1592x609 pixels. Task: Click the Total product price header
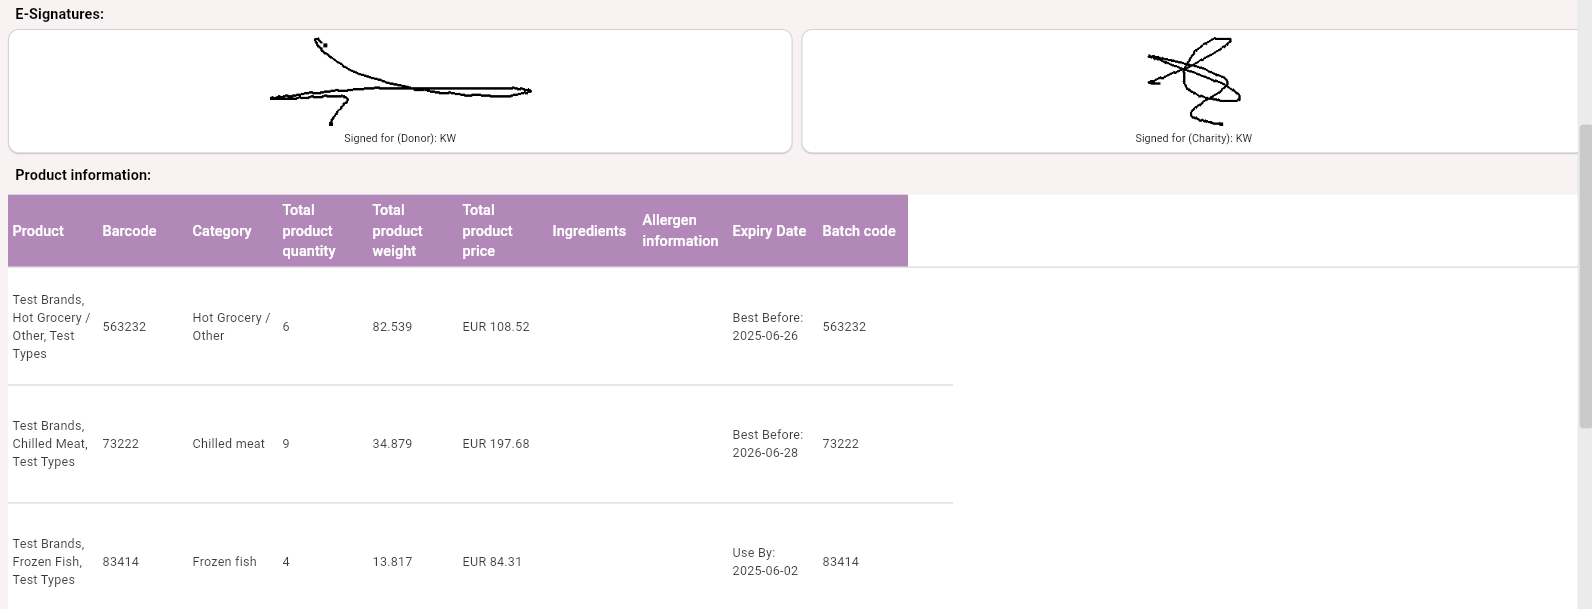[487, 231]
